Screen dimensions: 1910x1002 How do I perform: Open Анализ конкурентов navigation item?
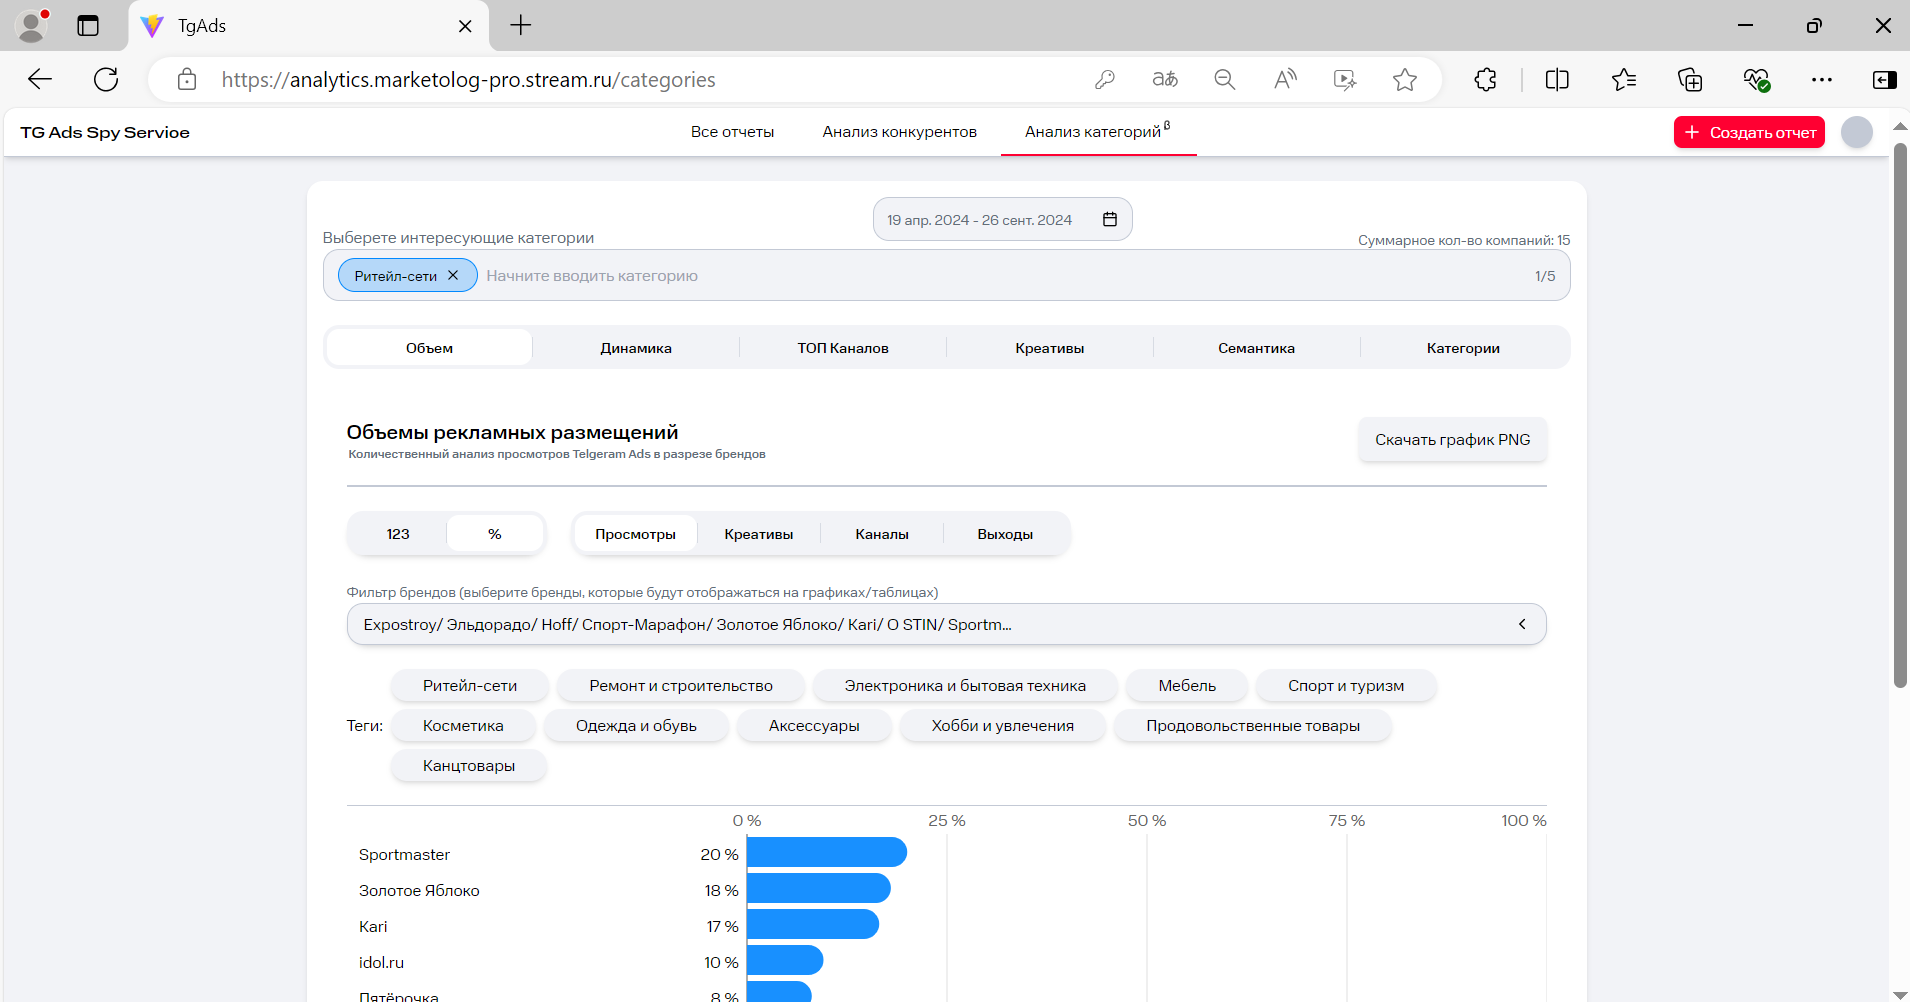pos(900,132)
